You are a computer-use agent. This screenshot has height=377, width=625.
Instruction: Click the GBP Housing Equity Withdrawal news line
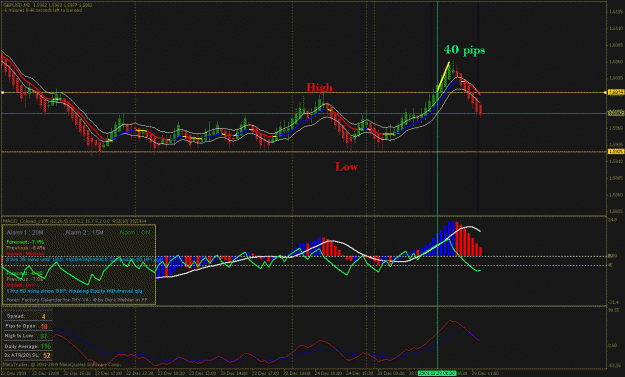pyautogui.click(x=74, y=291)
